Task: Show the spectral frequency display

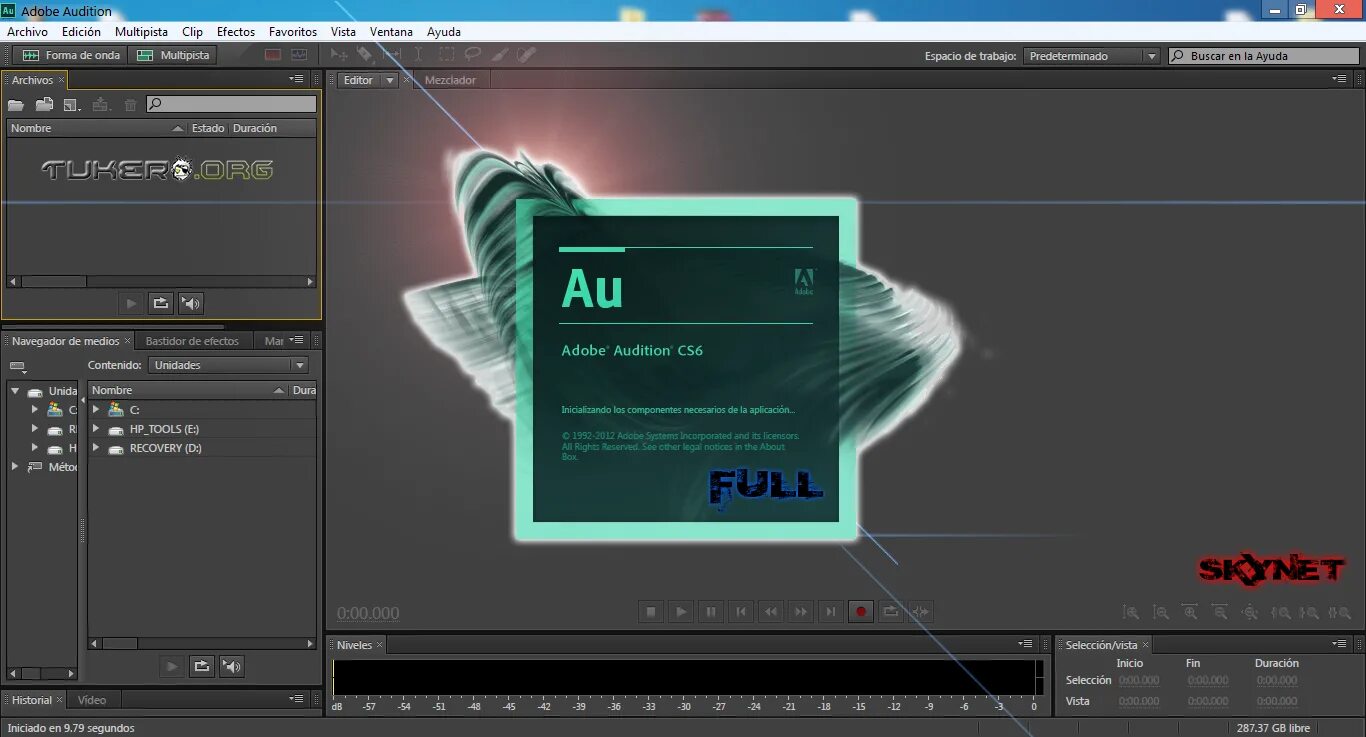Action: point(273,56)
